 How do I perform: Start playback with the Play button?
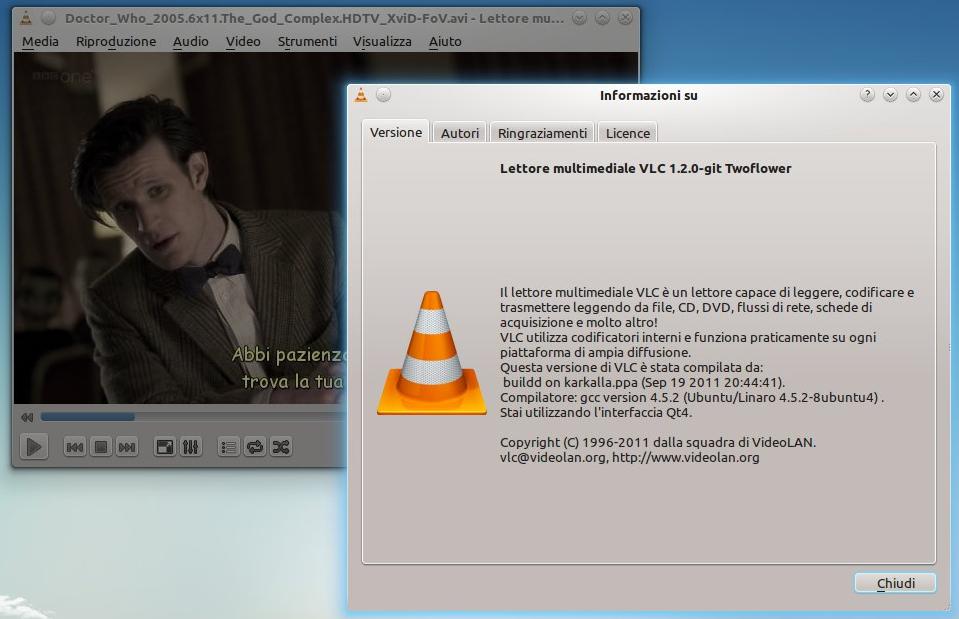pos(34,447)
